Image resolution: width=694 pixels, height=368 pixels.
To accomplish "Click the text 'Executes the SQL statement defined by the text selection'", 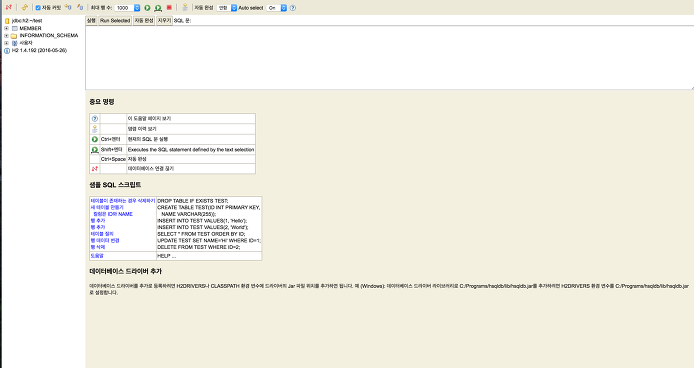I will 191,150.
